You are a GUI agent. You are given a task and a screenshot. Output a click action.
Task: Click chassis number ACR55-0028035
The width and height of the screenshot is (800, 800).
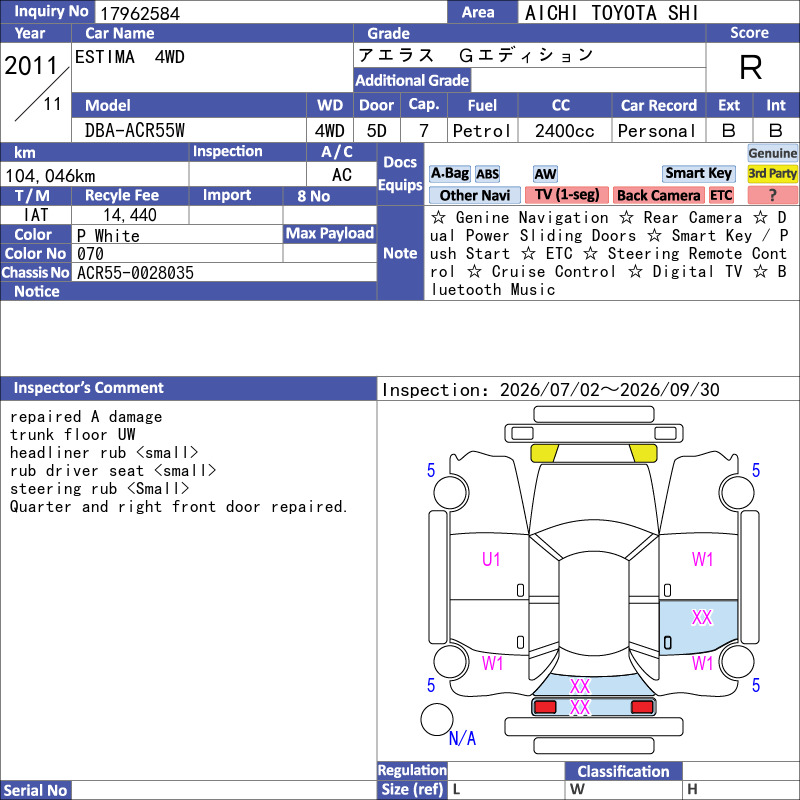[x=135, y=273]
